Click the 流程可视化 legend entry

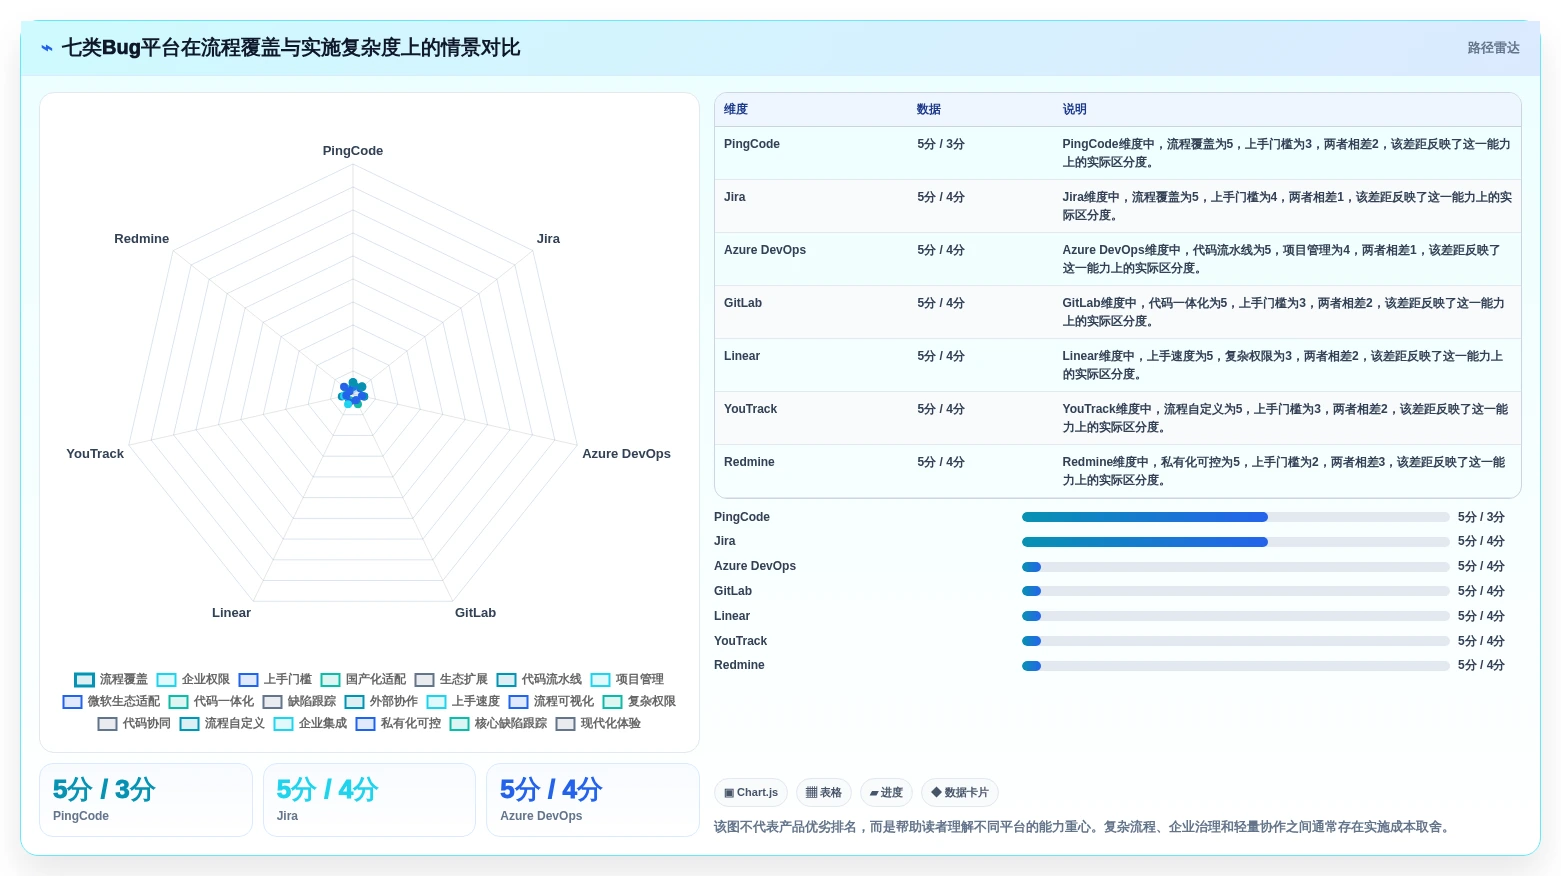(x=551, y=701)
